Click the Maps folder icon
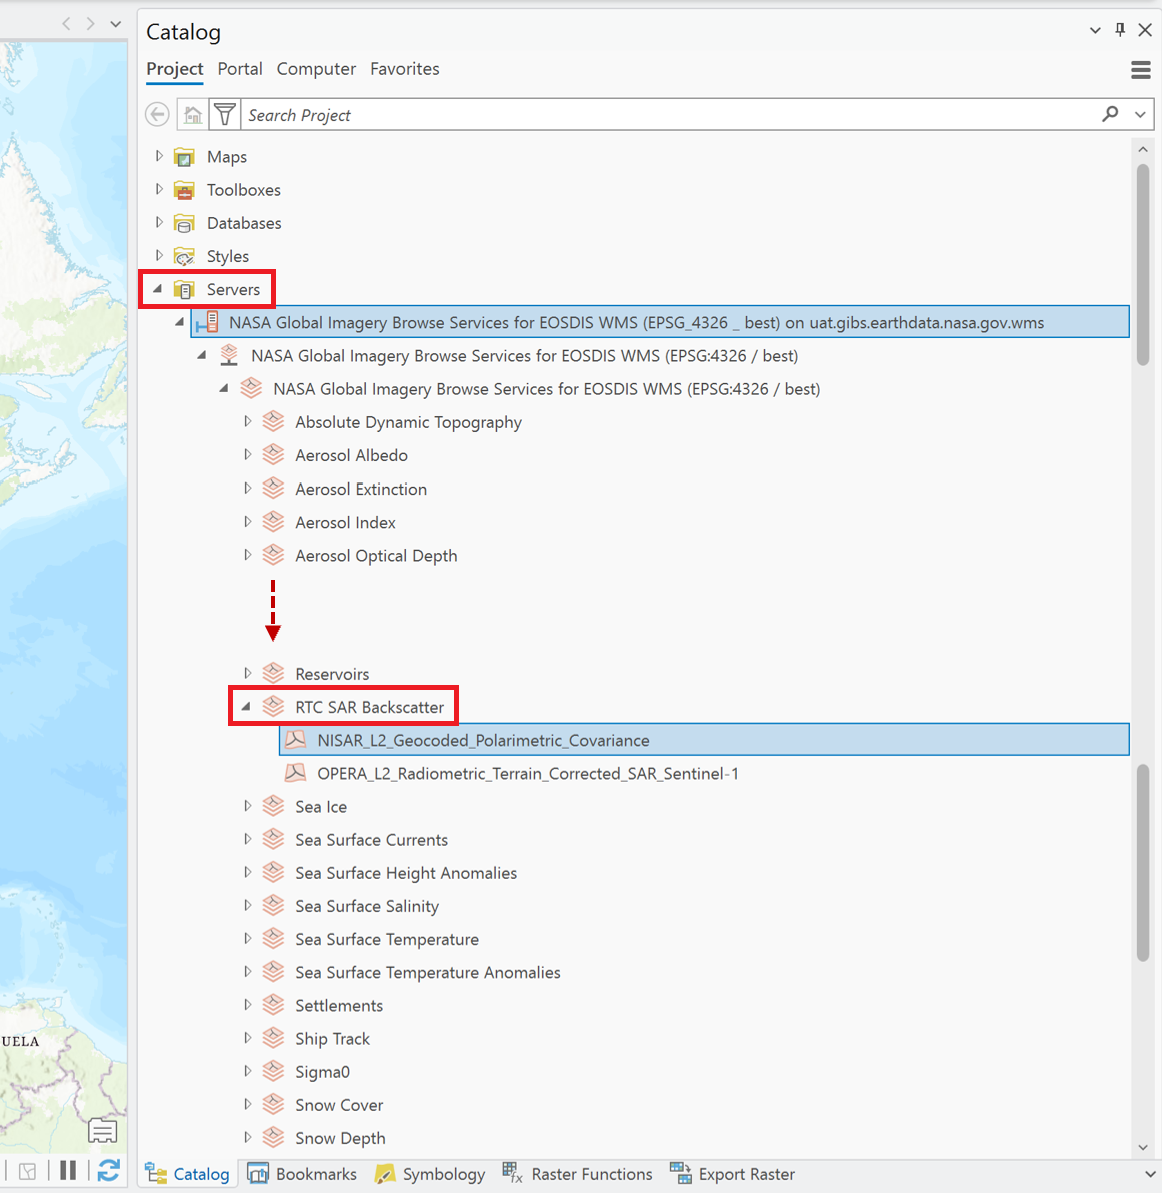The image size is (1162, 1193). [184, 157]
